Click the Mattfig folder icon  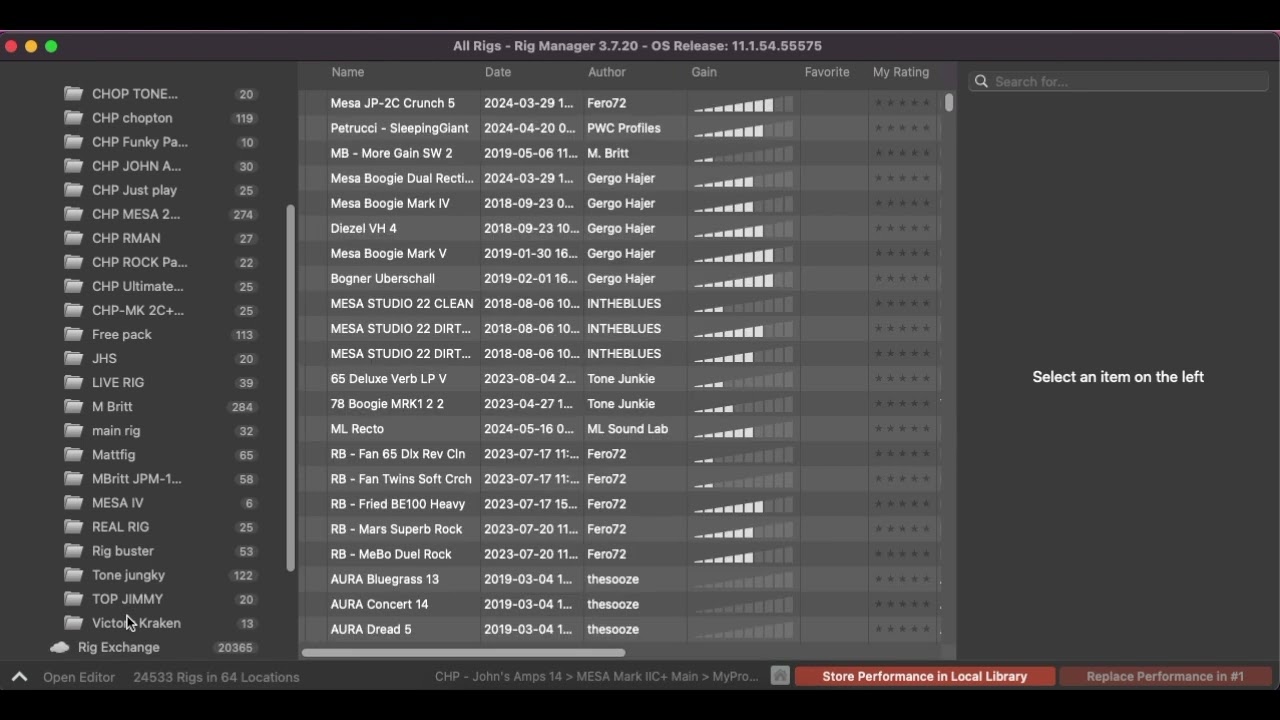73,454
